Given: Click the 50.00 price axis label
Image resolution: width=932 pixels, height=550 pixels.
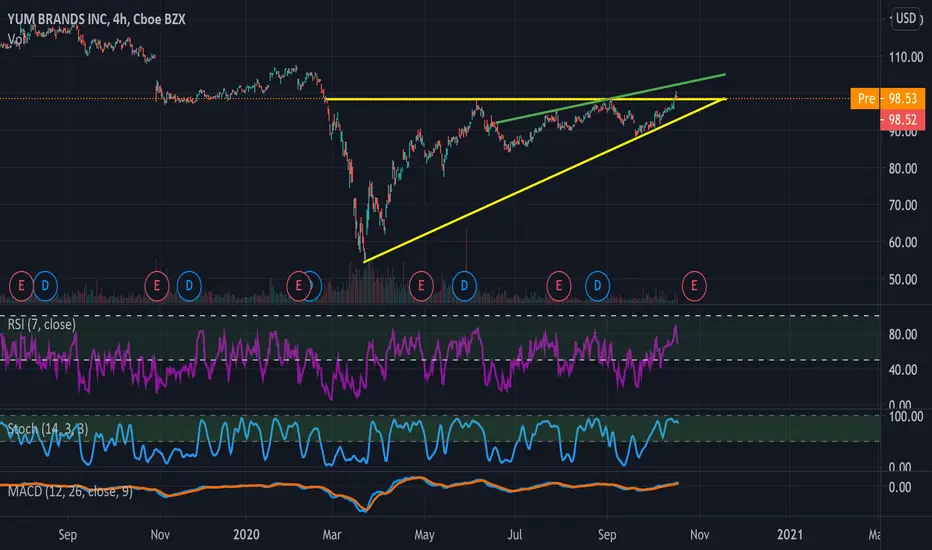Looking at the screenshot, I should pyautogui.click(x=903, y=279).
